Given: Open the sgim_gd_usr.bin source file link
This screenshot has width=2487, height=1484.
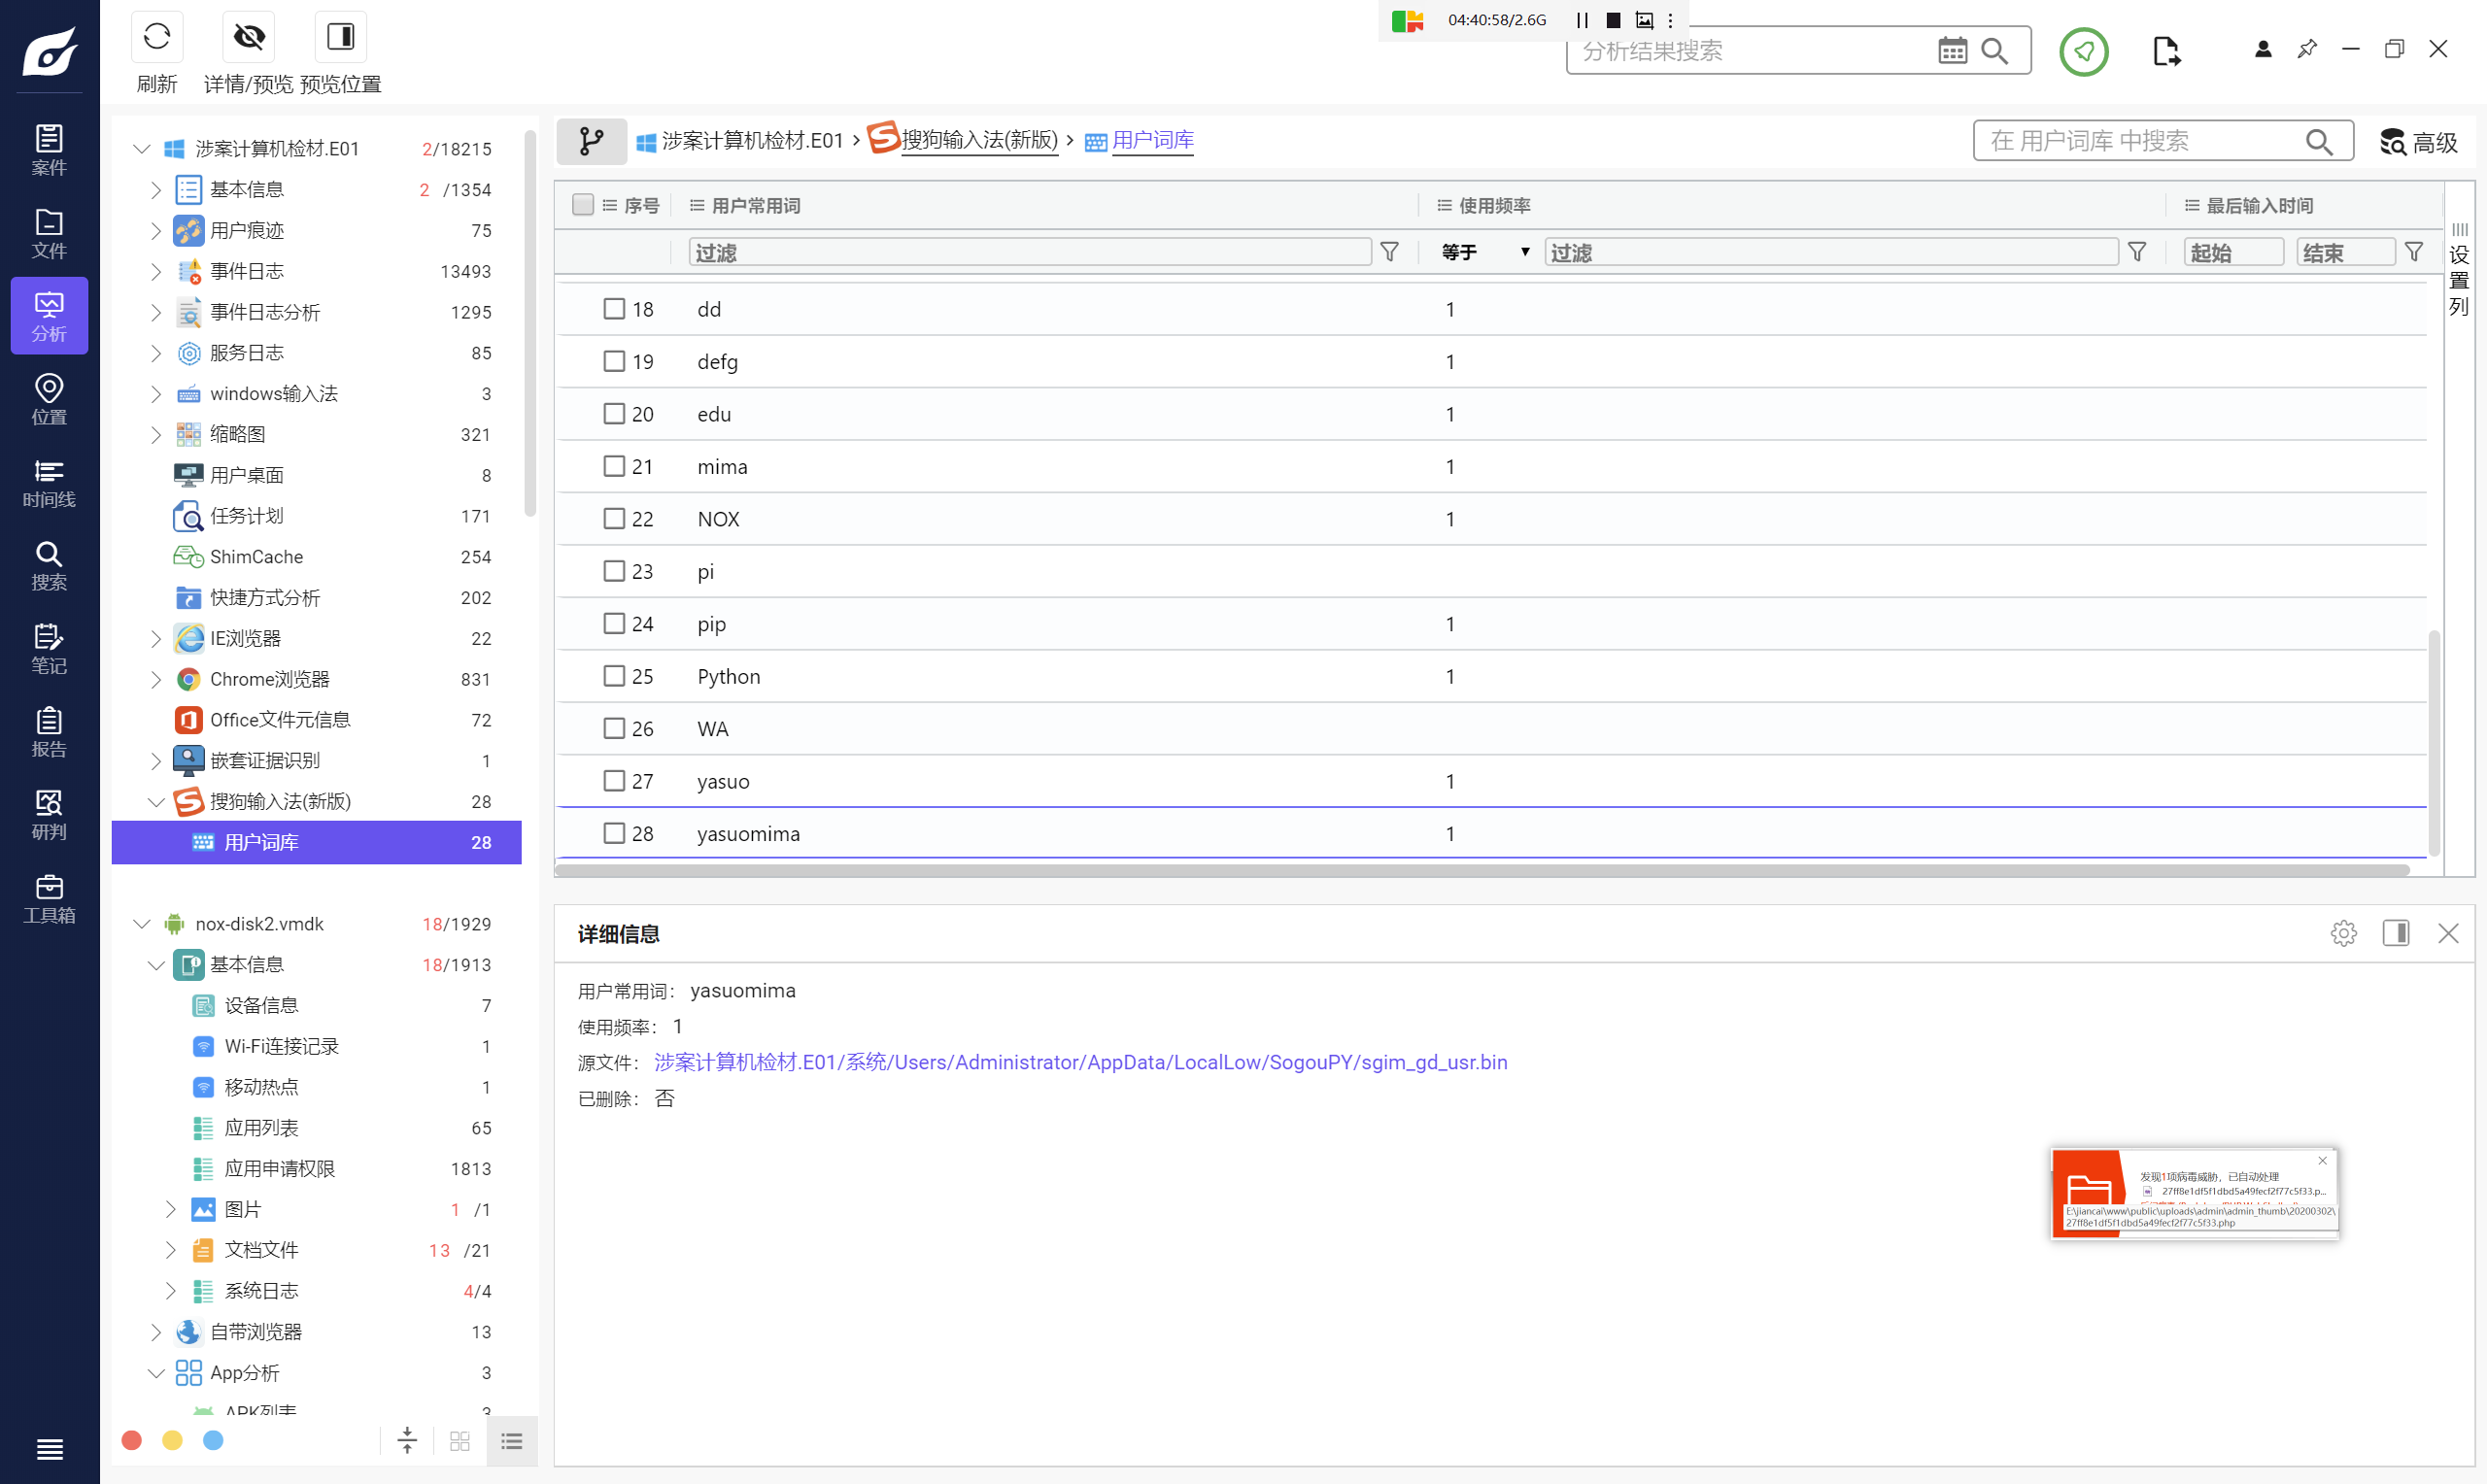Looking at the screenshot, I should [x=1080, y=1063].
